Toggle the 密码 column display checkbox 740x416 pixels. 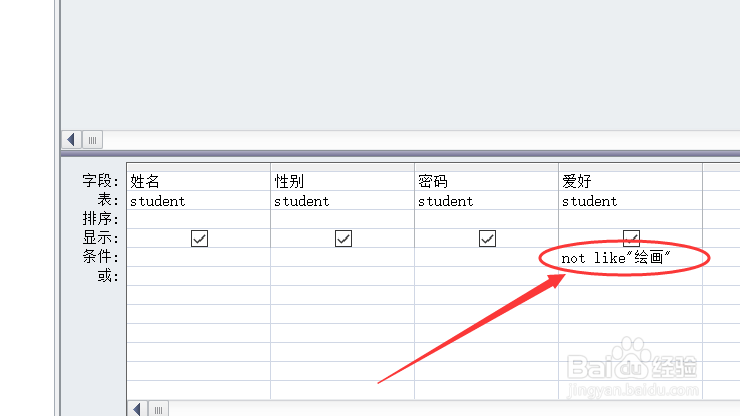(487, 238)
